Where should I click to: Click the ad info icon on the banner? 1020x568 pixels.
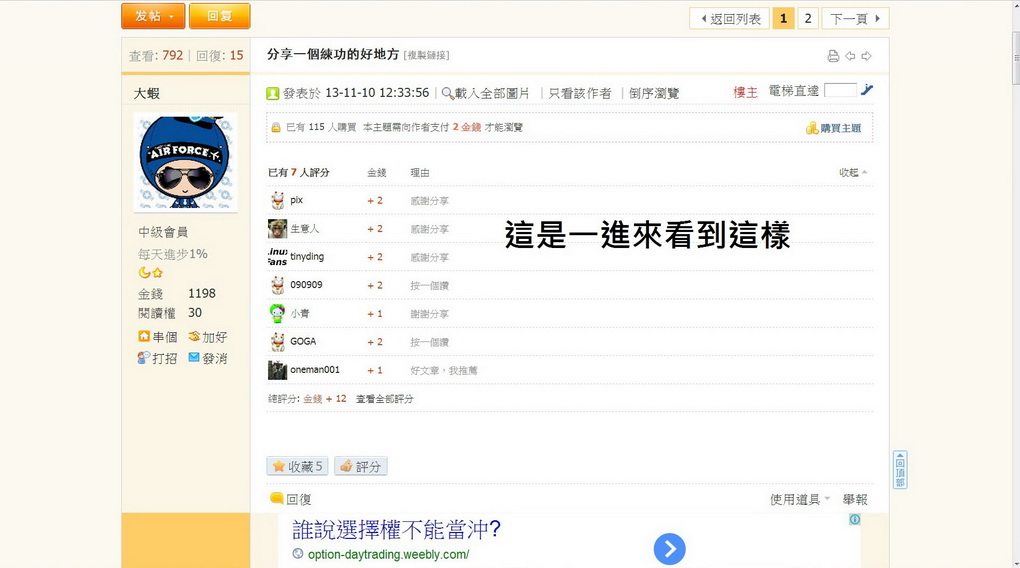click(855, 519)
